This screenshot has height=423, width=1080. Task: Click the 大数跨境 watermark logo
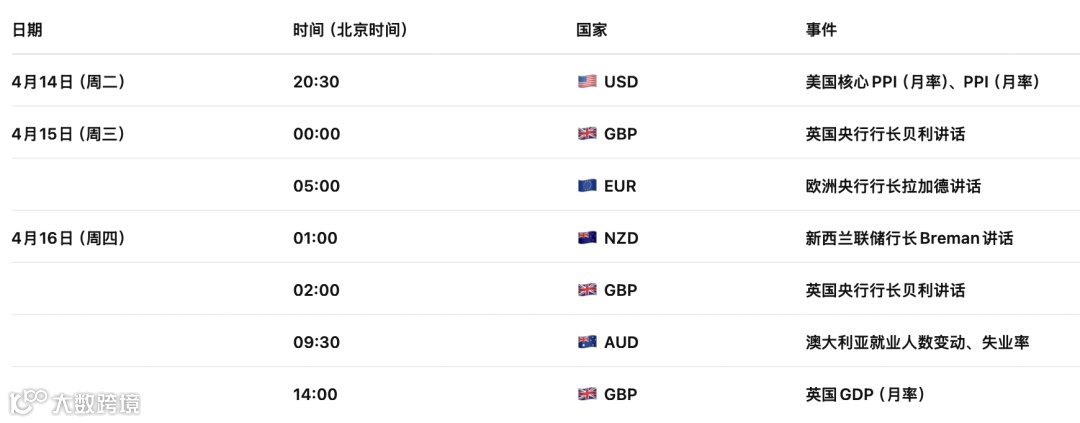75,402
